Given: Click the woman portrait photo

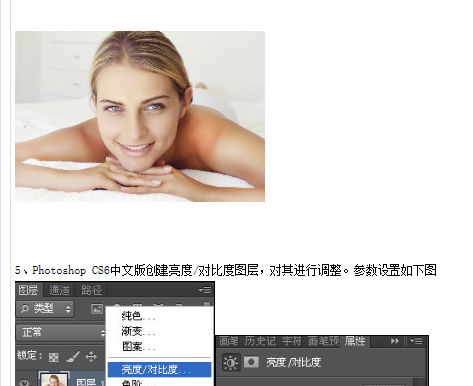Looking at the screenshot, I should click(x=140, y=116).
